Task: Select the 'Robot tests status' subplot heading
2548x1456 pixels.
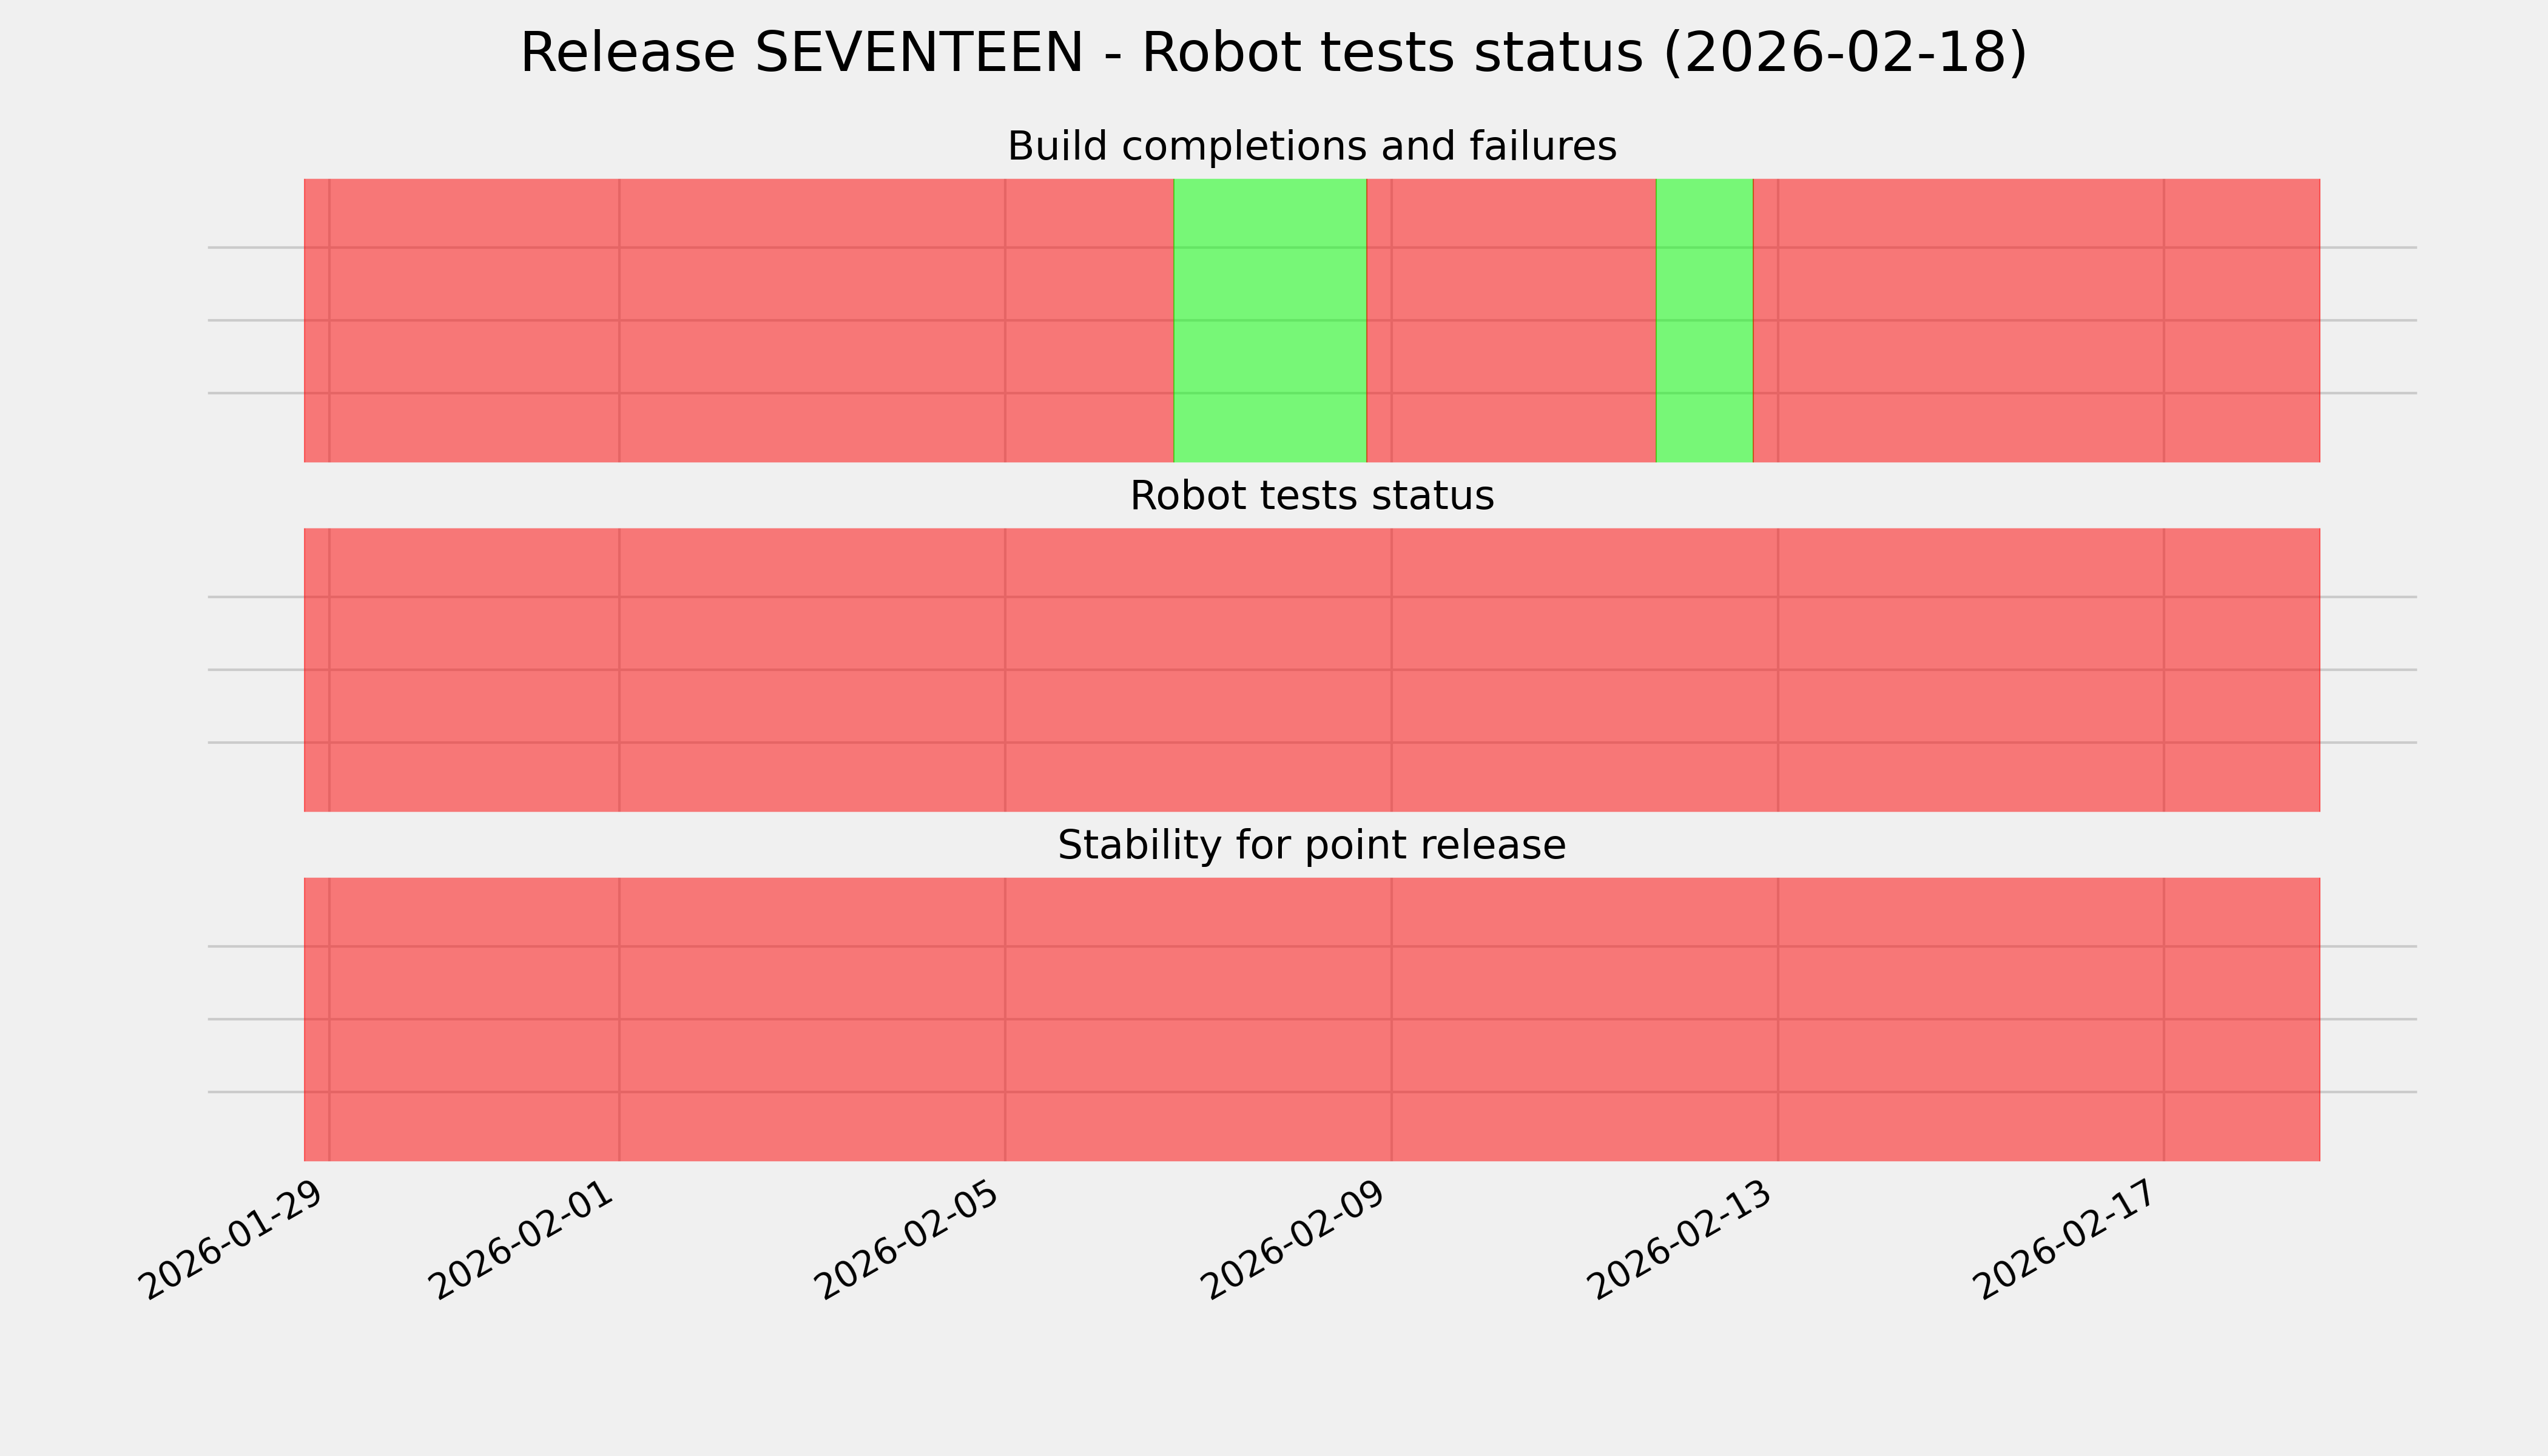Action: pos(1311,496)
